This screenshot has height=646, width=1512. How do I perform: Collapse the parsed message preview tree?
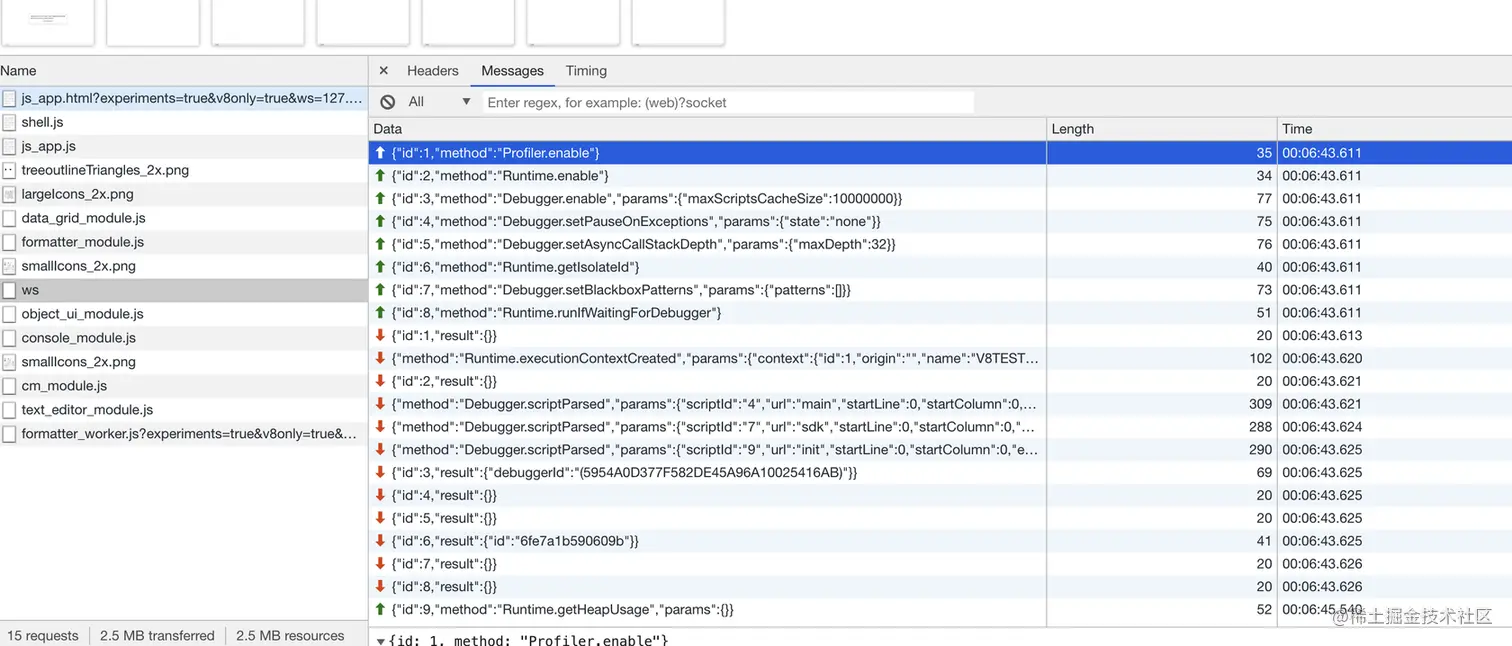[381, 640]
